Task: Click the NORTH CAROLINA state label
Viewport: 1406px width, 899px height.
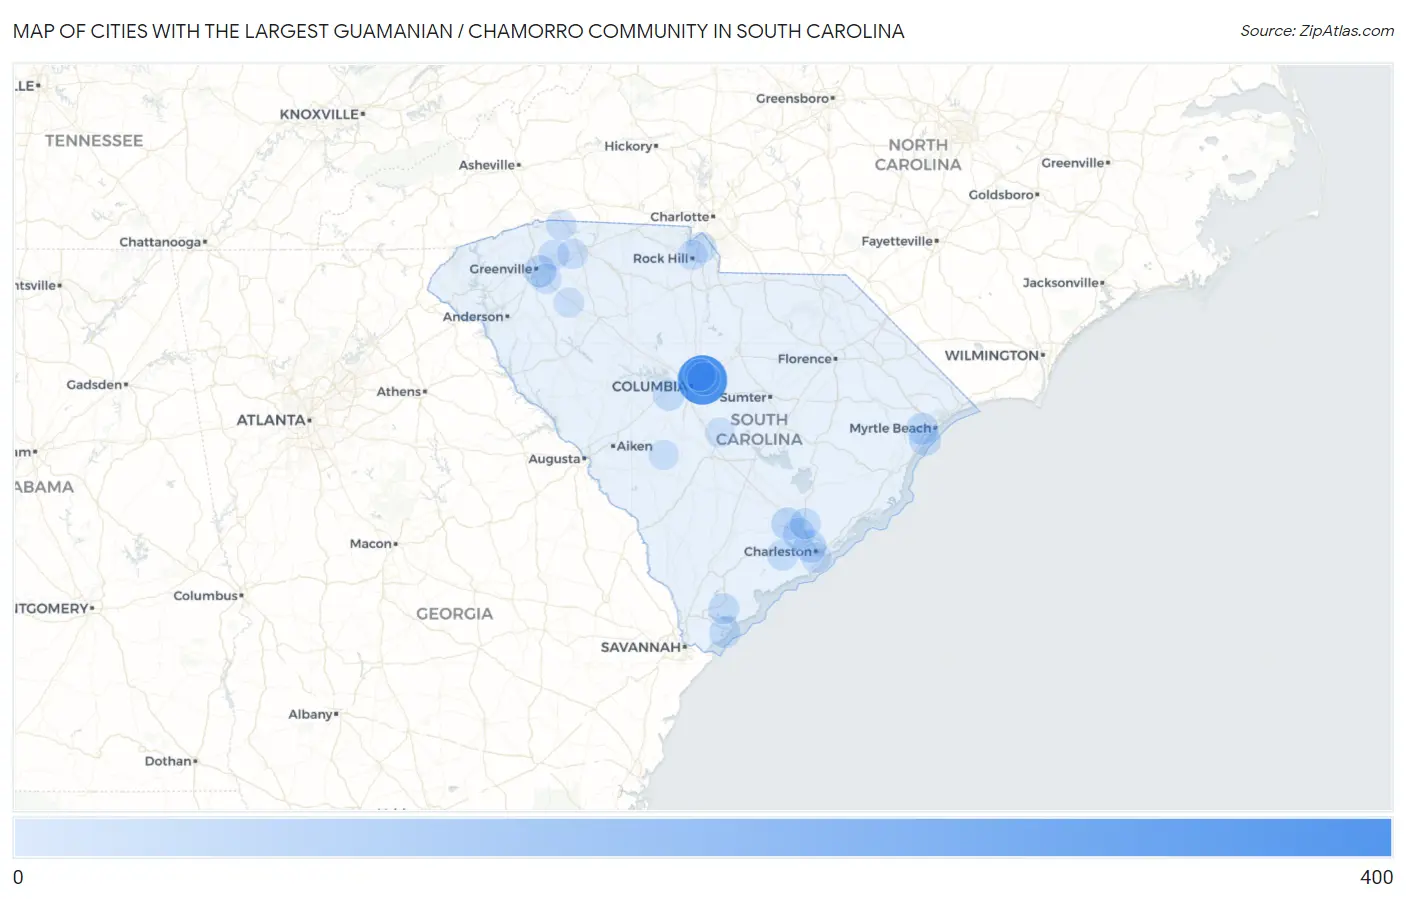Action: (x=918, y=155)
